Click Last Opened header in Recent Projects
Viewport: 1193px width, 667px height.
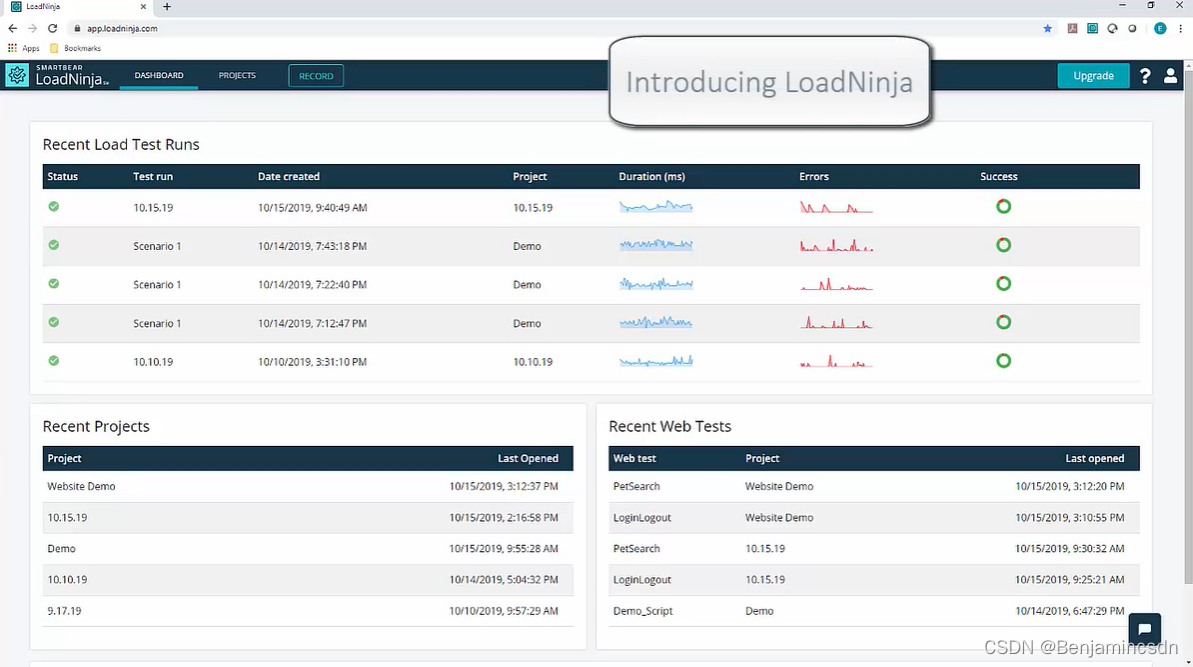pos(528,459)
